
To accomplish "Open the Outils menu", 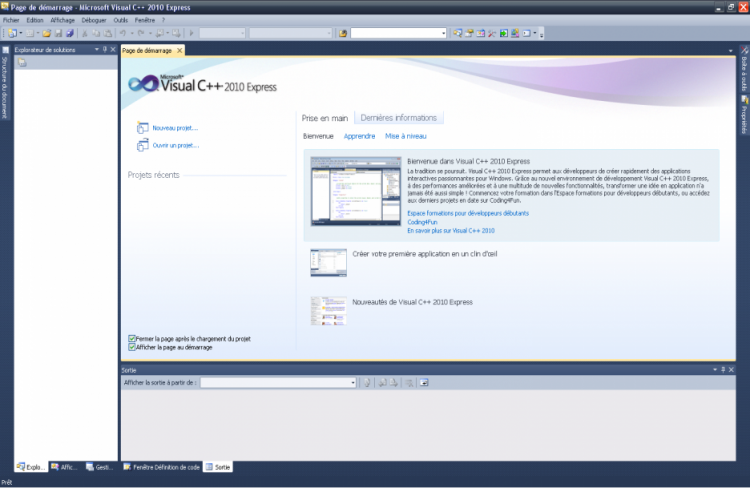I will tap(121, 20).
